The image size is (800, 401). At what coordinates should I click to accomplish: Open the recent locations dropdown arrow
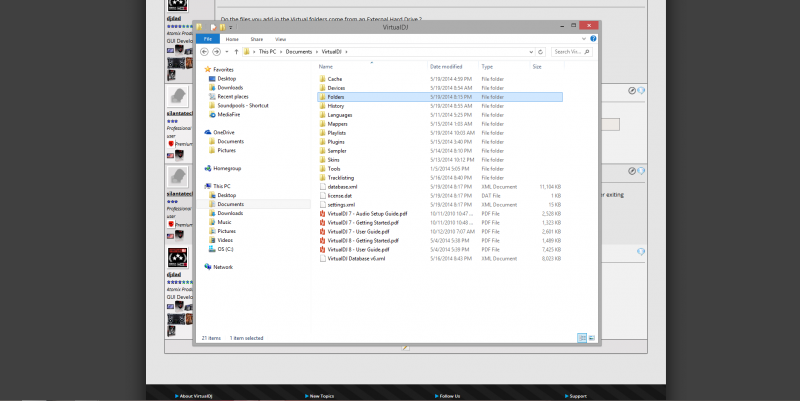click(227, 52)
